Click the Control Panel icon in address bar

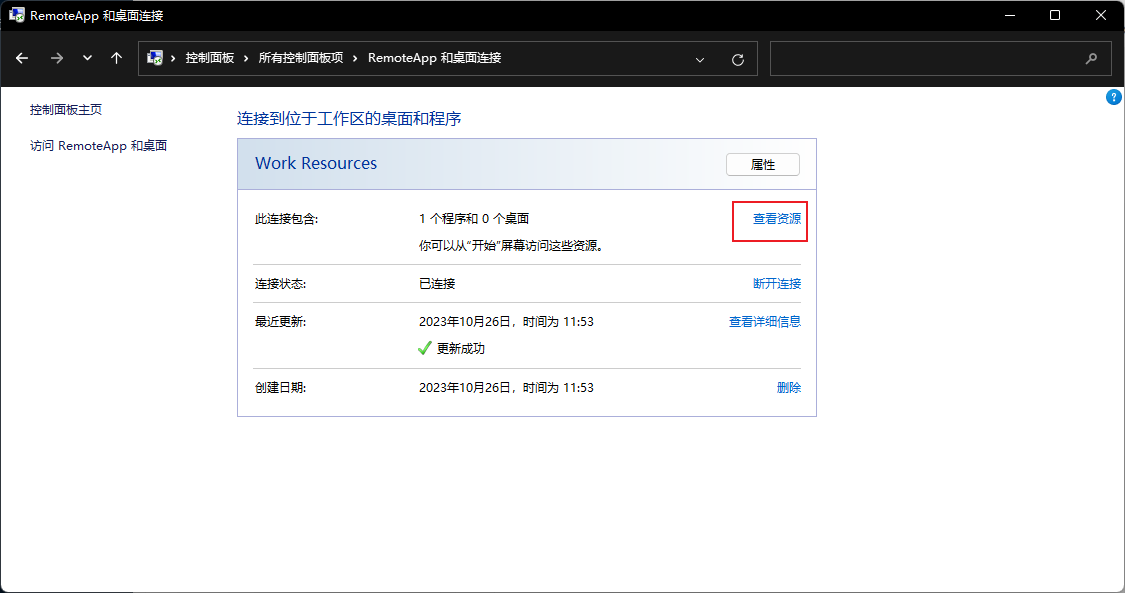click(x=154, y=58)
